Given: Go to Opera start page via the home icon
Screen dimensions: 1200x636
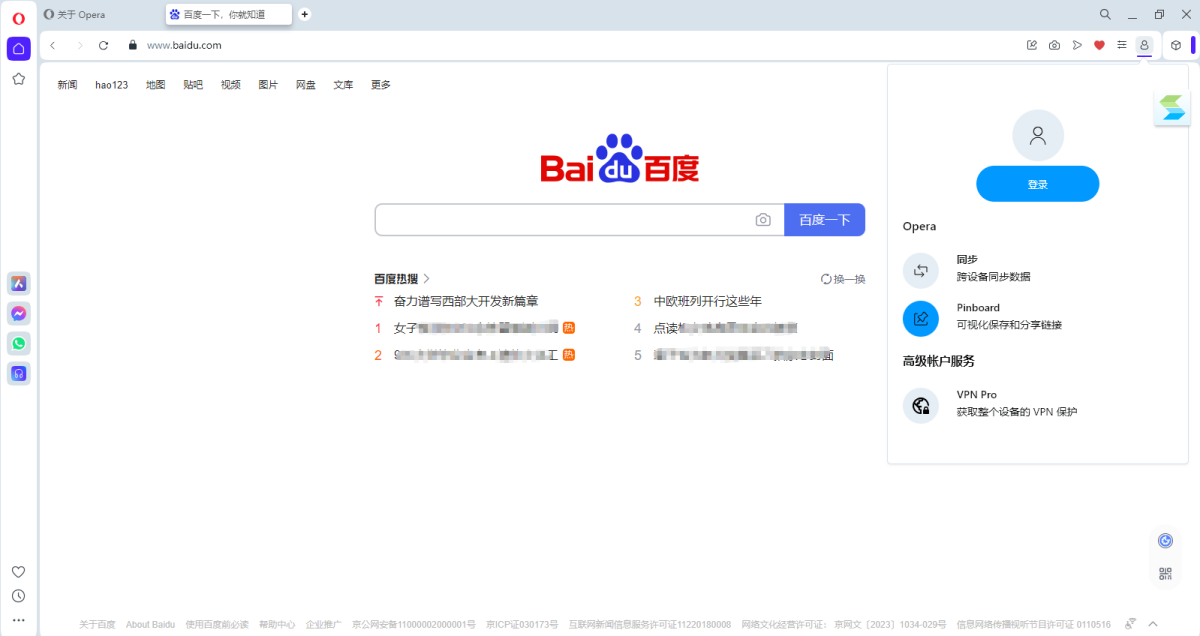Looking at the screenshot, I should pos(18,48).
